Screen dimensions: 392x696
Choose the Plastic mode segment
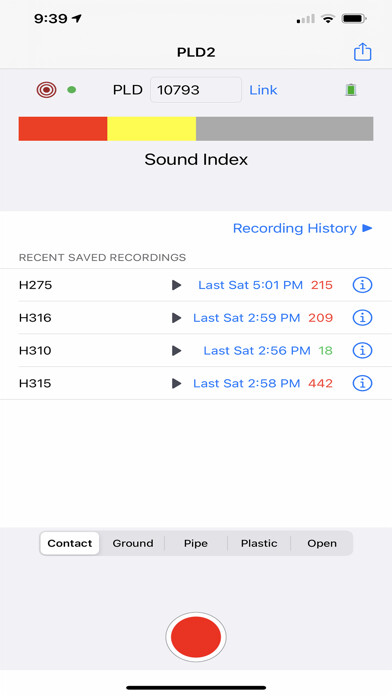pyautogui.click(x=259, y=543)
